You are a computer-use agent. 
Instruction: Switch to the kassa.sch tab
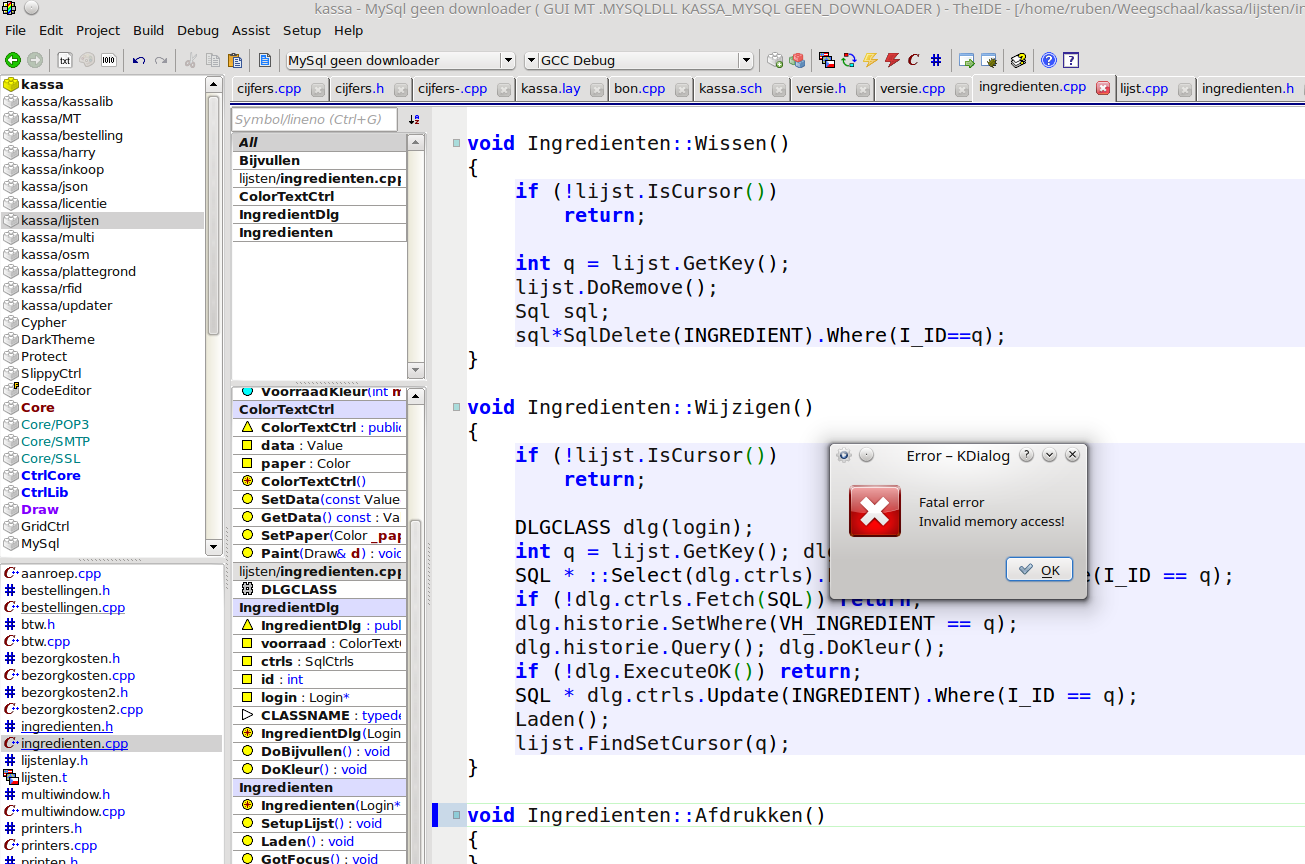point(730,88)
